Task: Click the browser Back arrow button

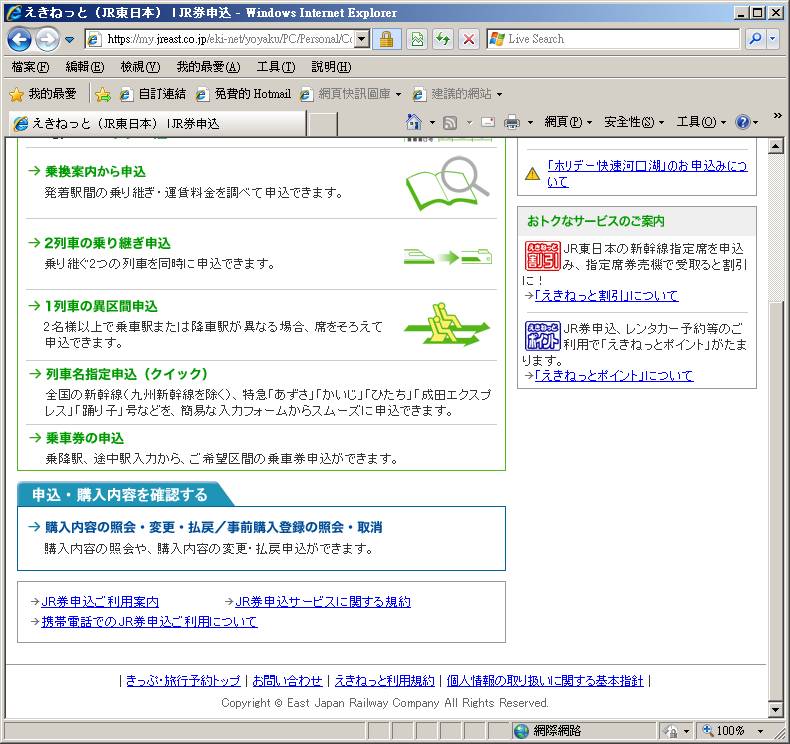Action: [x=20, y=39]
